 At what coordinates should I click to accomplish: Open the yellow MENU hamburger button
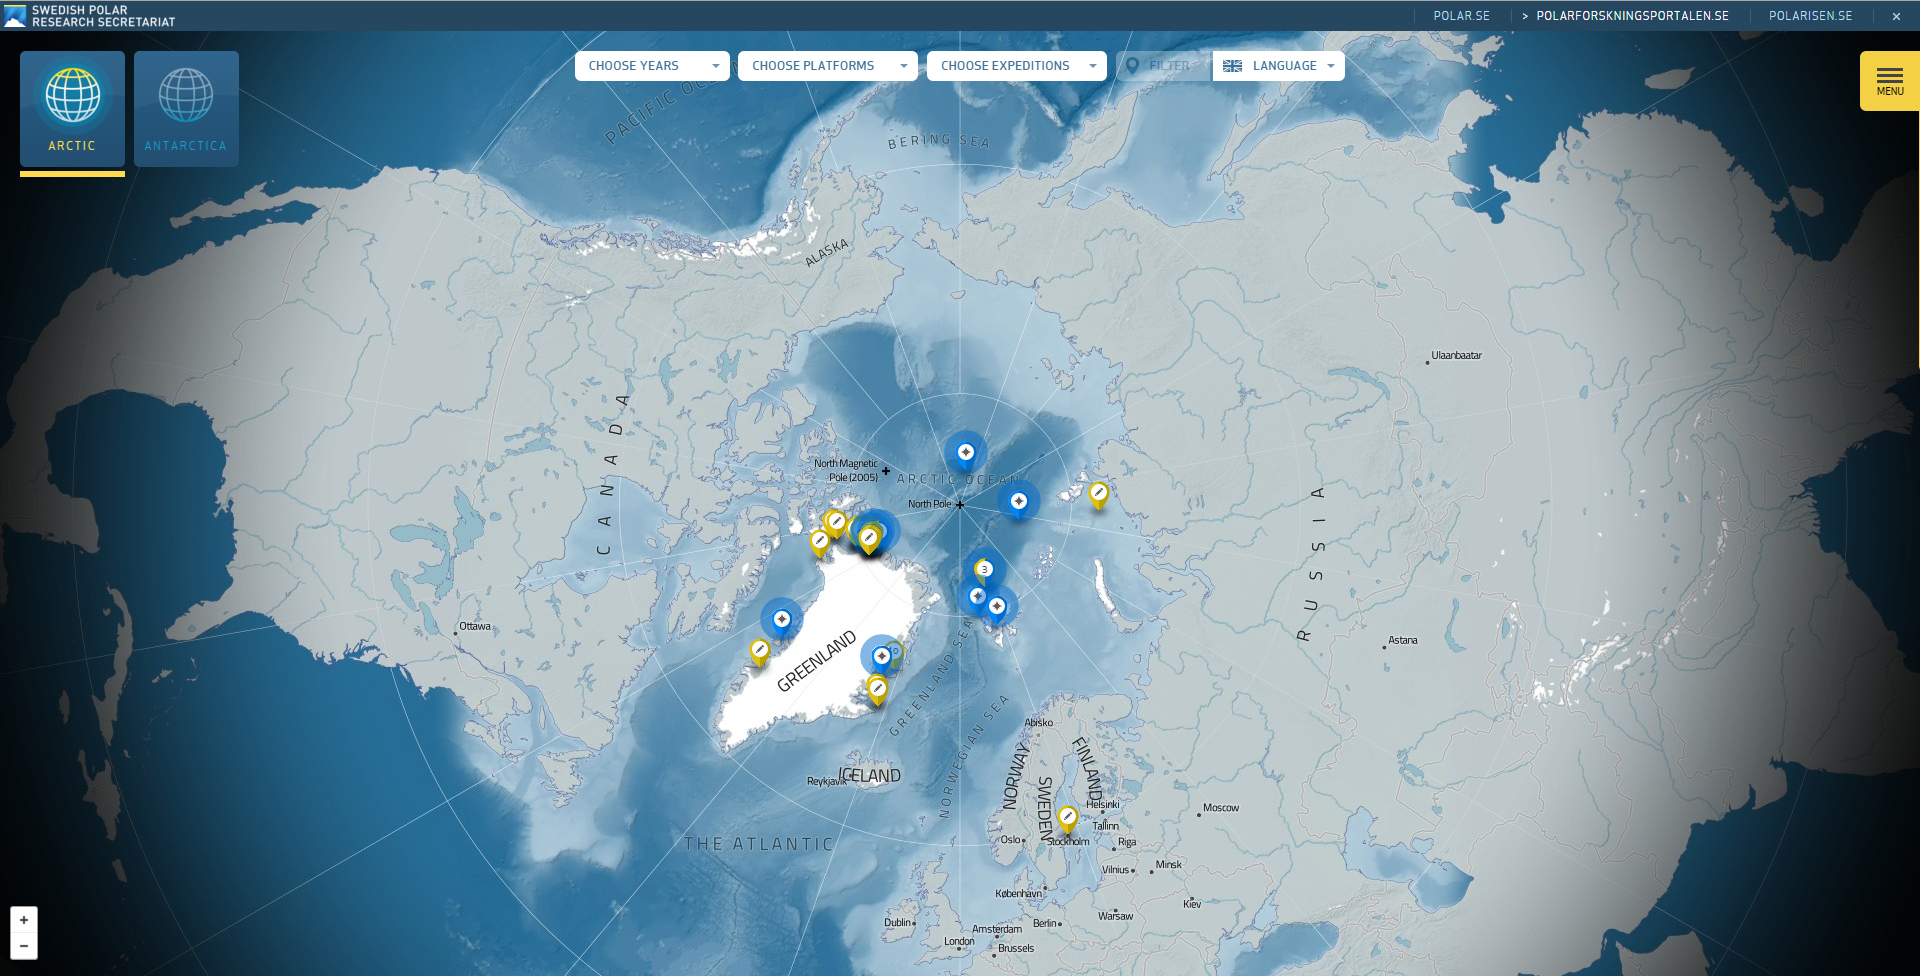click(x=1889, y=81)
